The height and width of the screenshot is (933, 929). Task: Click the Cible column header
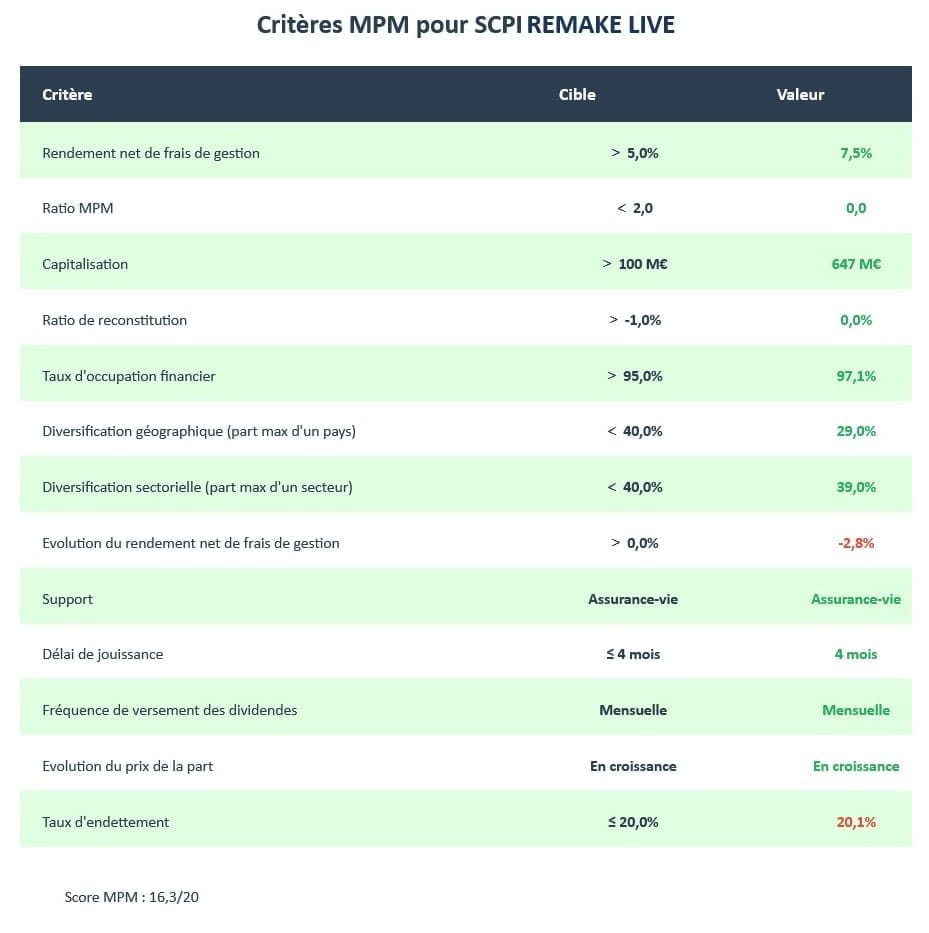tap(577, 95)
